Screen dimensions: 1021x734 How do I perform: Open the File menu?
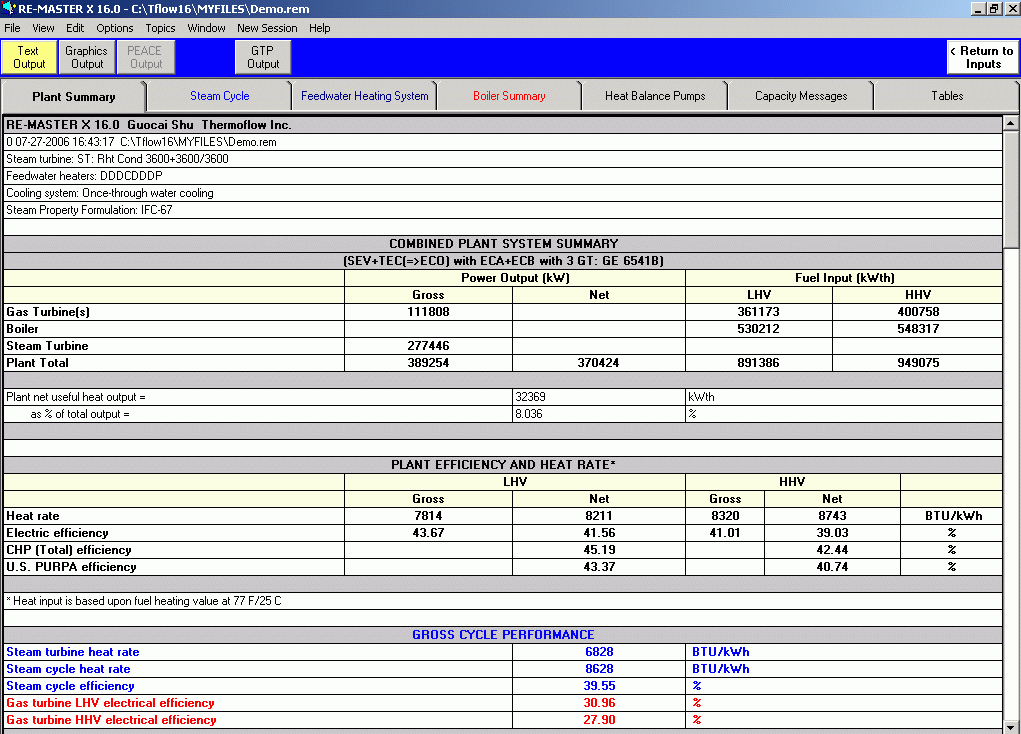(x=12, y=28)
